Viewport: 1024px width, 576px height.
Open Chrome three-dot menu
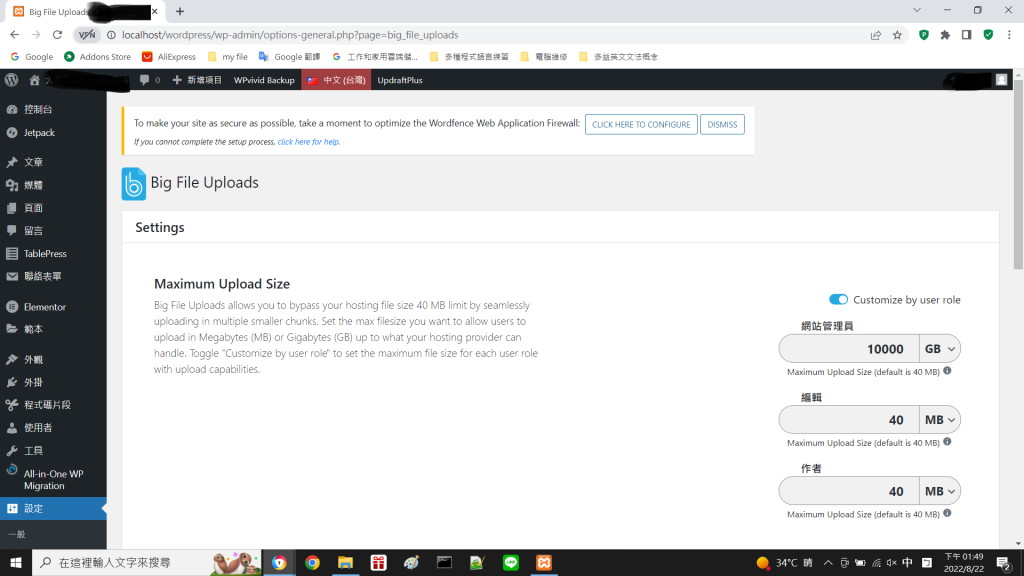click(1009, 35)
